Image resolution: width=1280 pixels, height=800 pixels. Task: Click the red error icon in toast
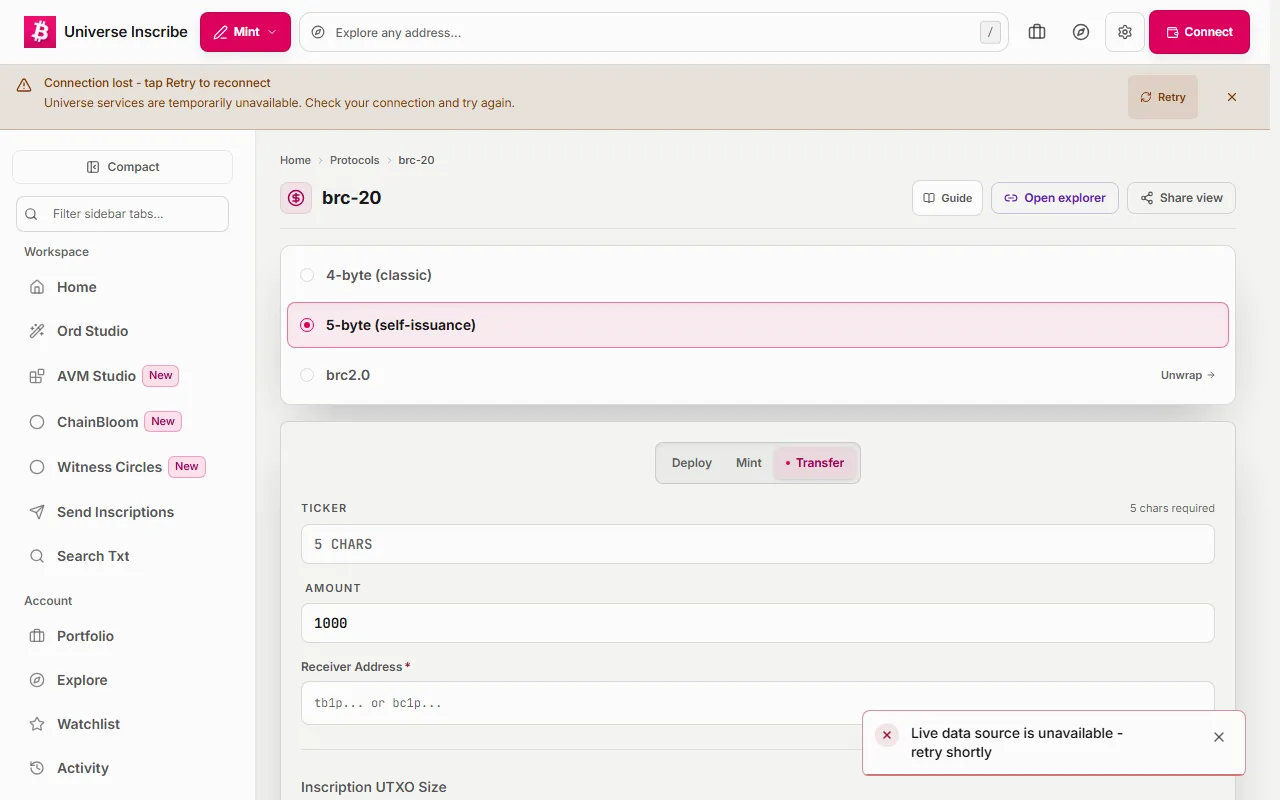[x=887, y=735]
